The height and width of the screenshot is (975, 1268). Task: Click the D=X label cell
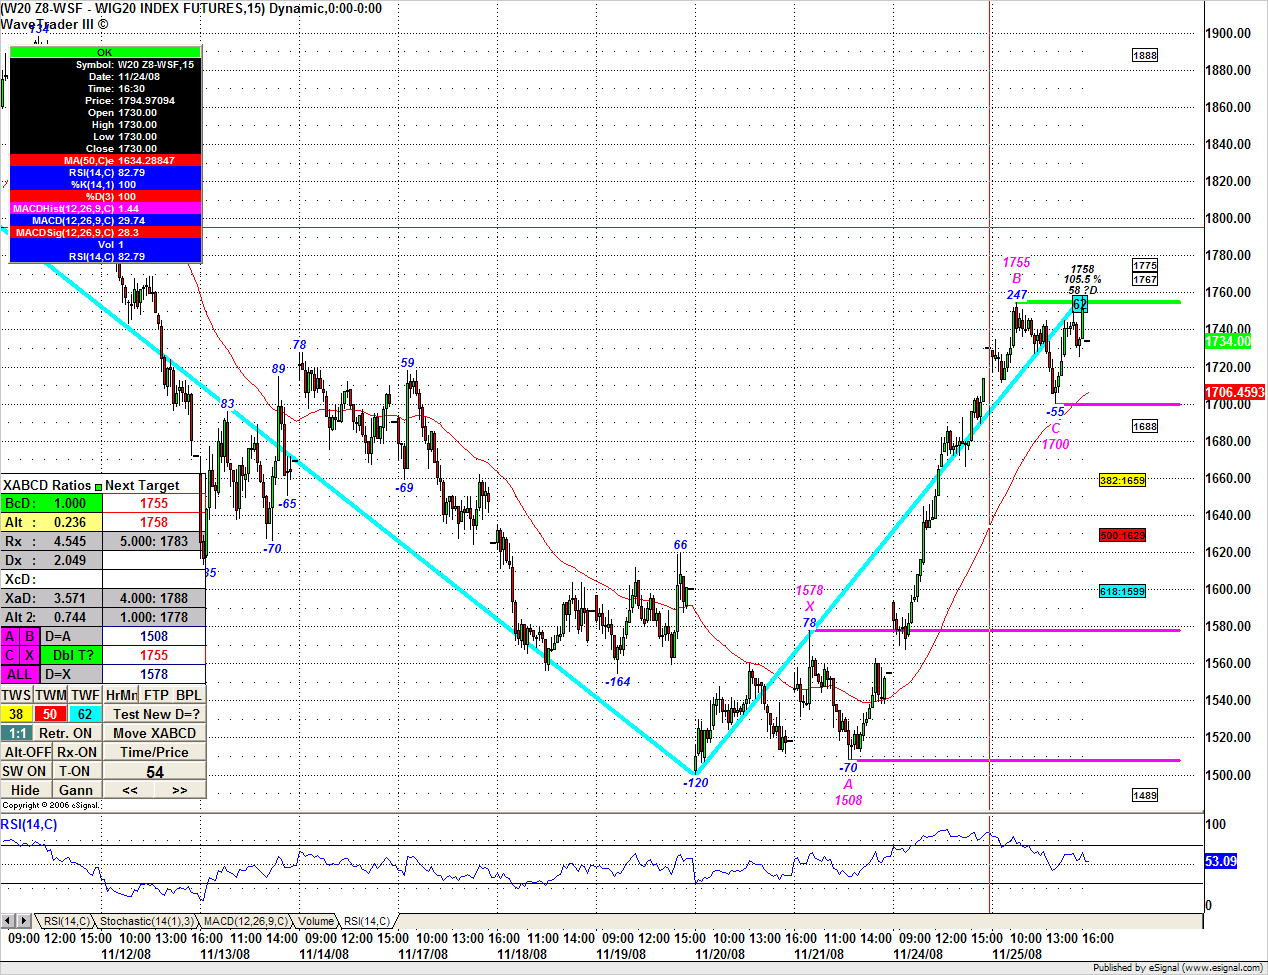click(x=72, y=674)
